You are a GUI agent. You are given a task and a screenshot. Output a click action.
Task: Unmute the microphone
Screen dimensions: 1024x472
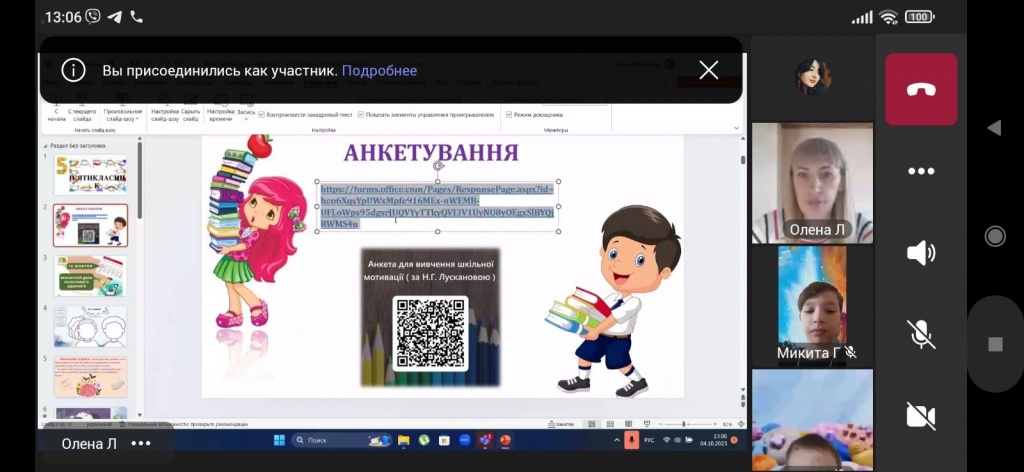(x=921, y=333)
